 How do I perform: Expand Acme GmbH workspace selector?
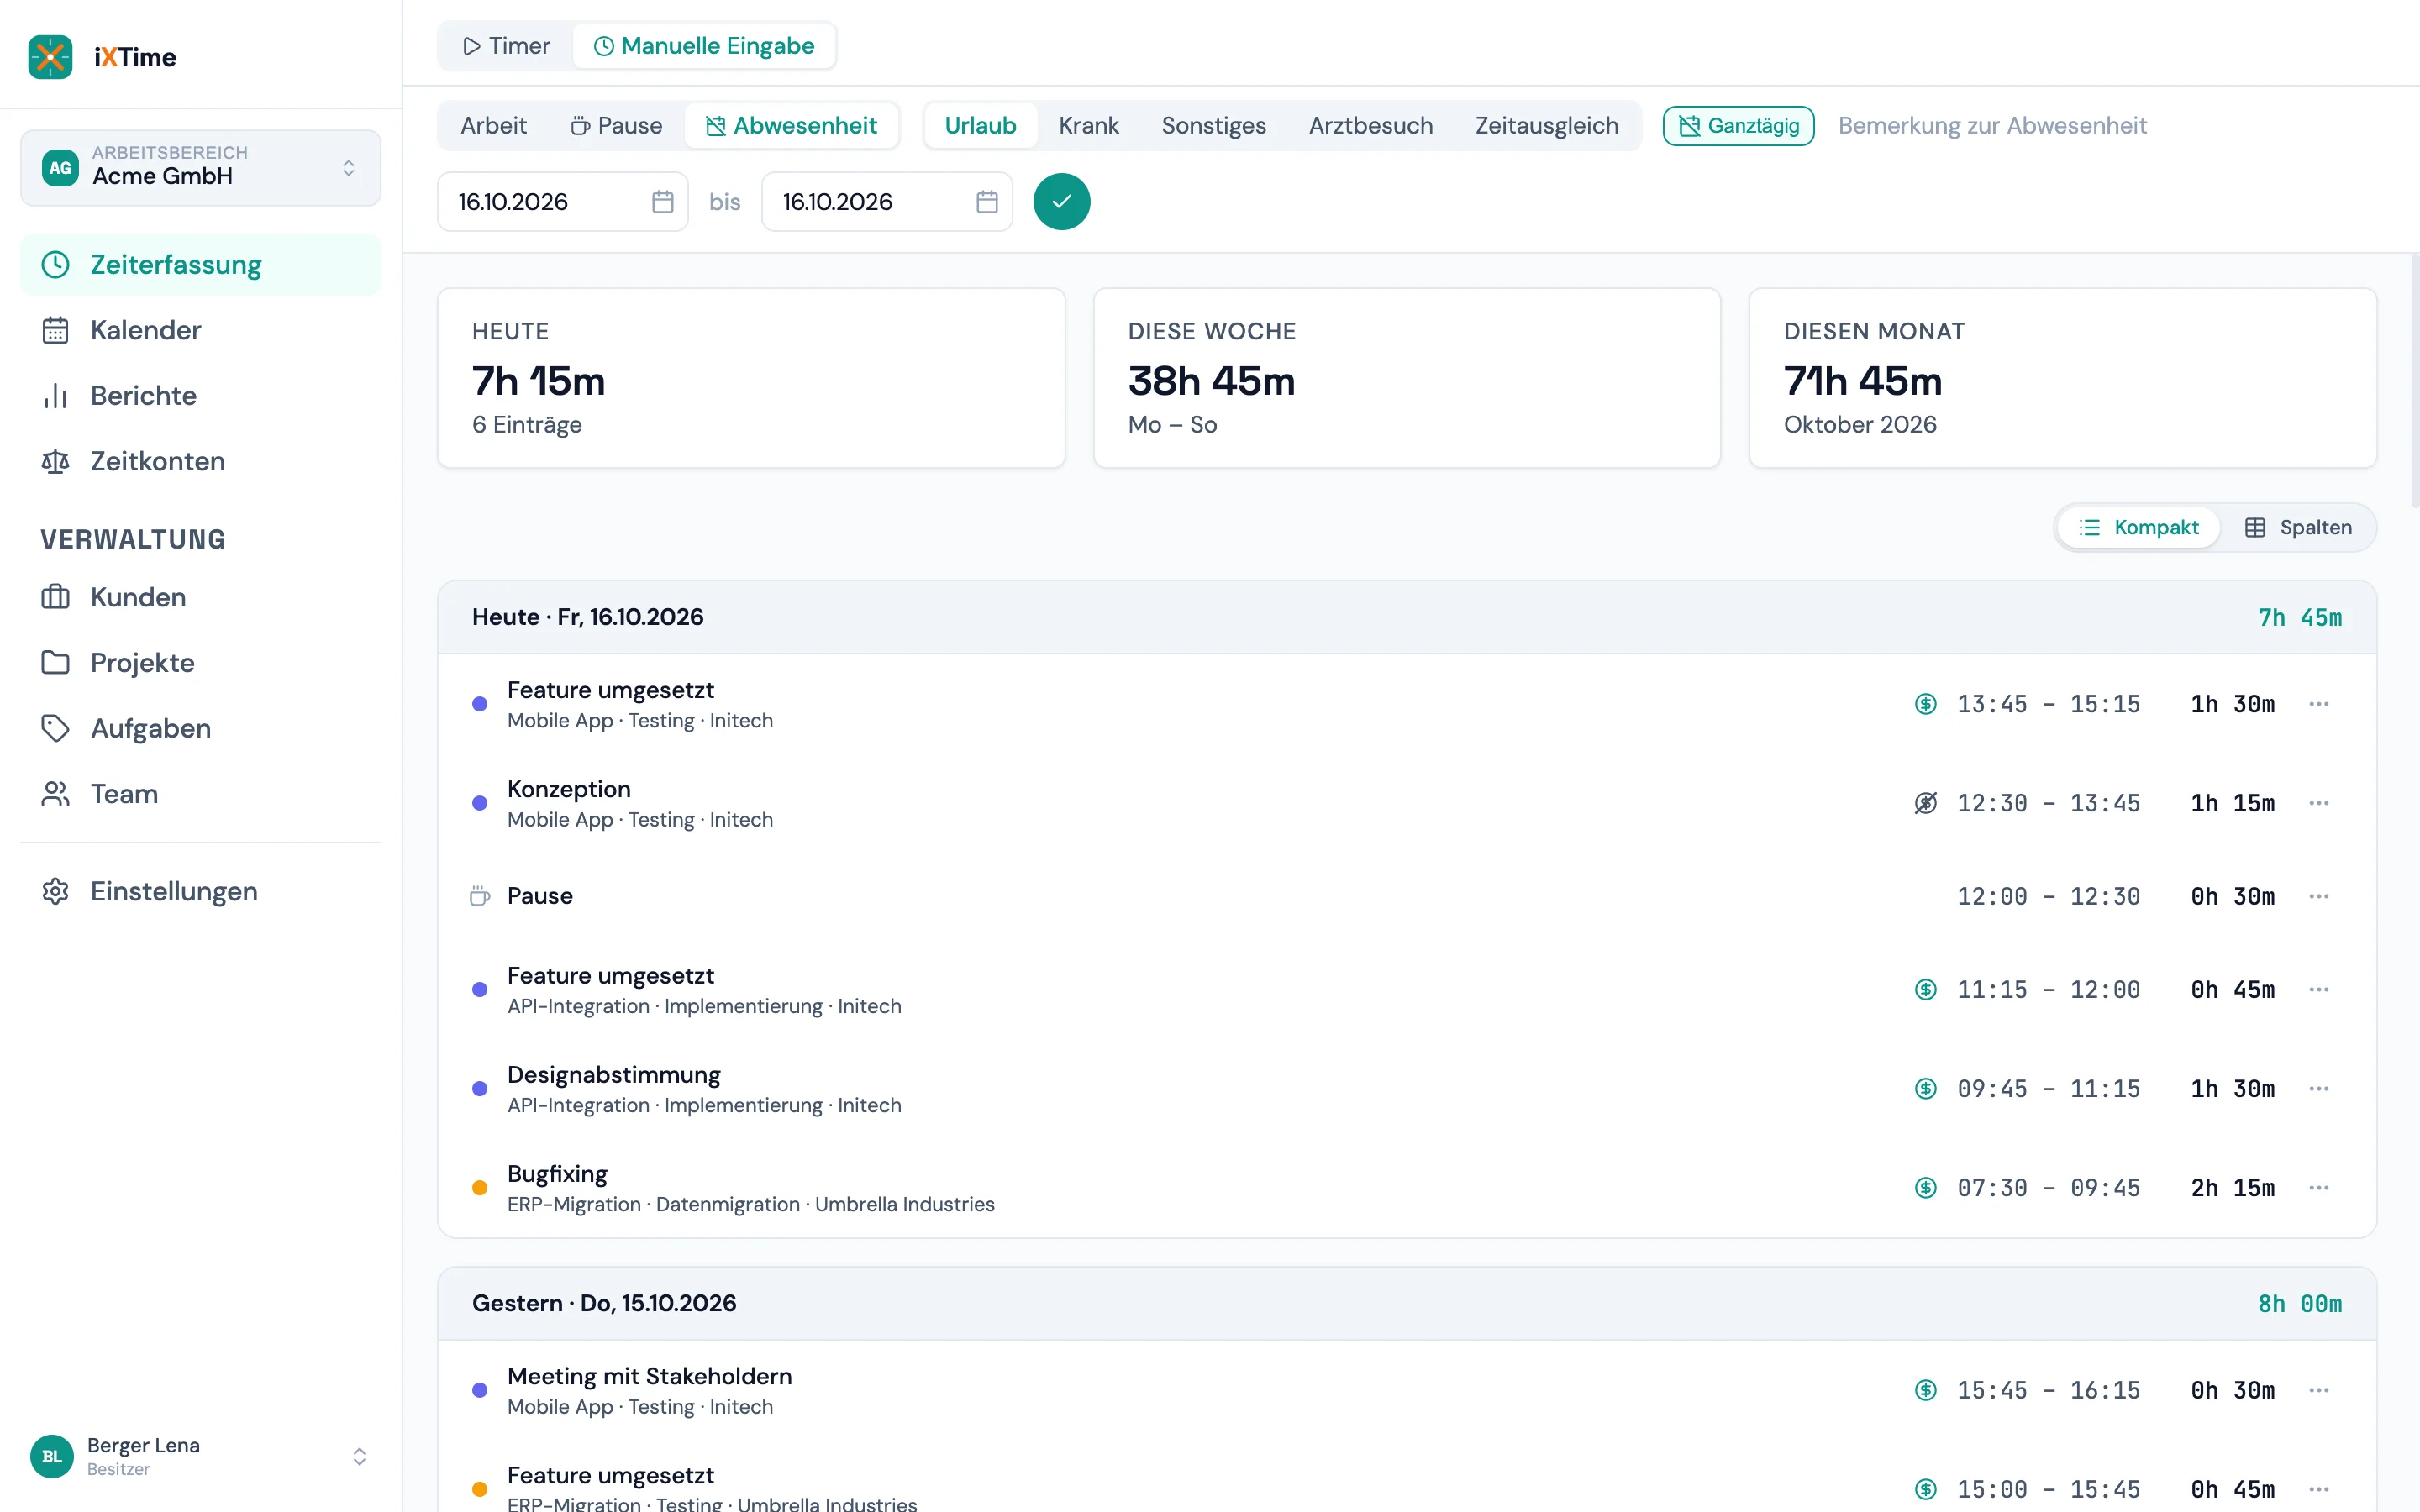201,168
